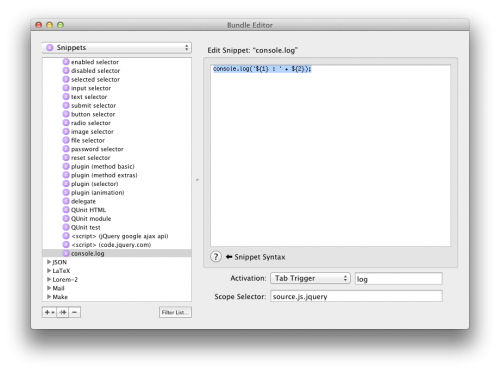
Task: Click the add new item plus button
Action: 49,312
